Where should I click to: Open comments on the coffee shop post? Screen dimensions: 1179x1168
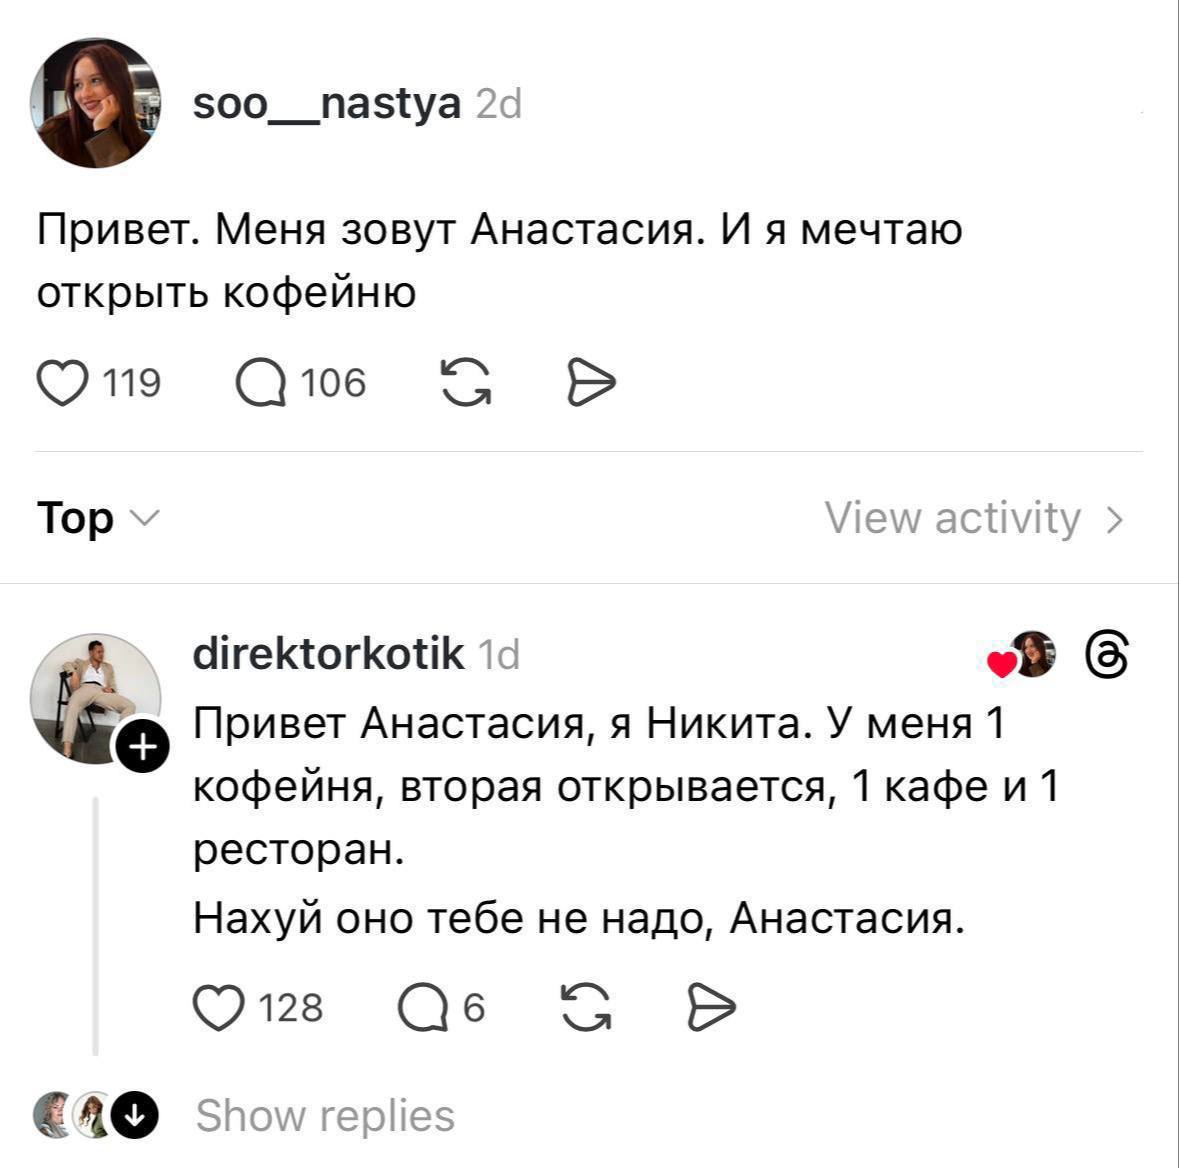tap(261, 383)
